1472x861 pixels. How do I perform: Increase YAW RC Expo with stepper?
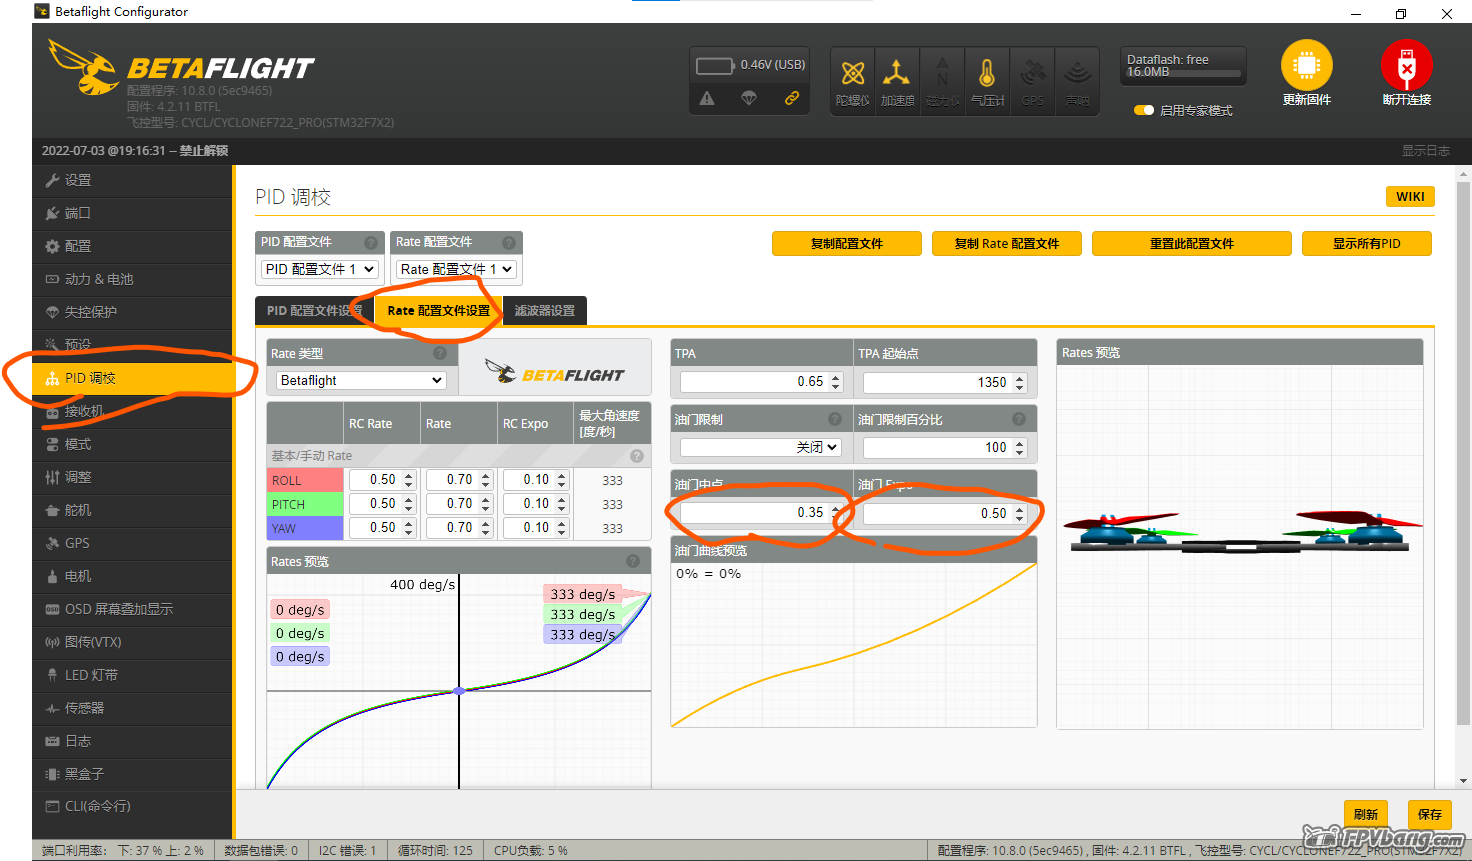tap(562, 523)
